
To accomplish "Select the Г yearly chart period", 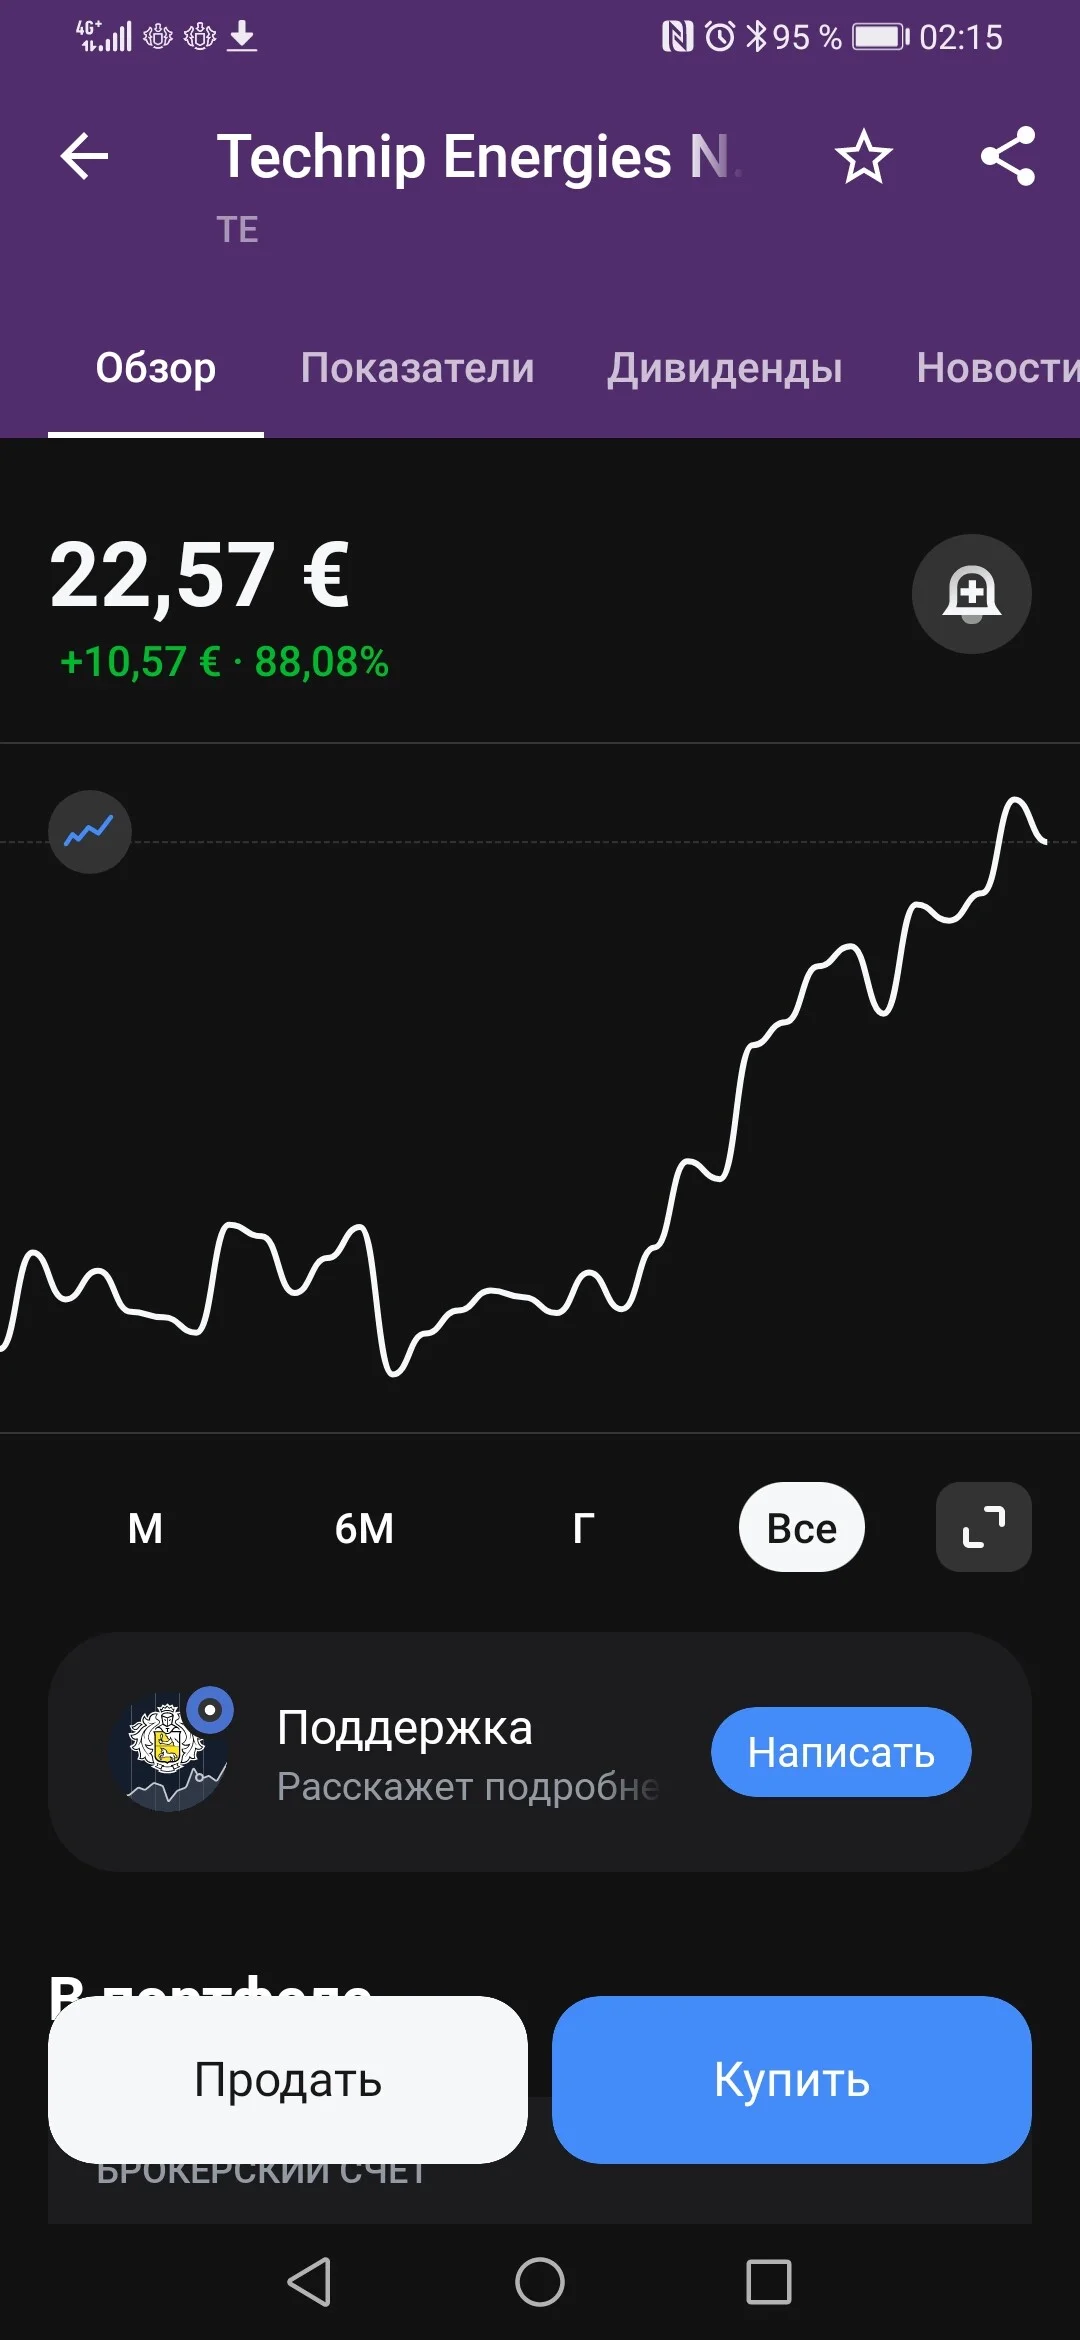I will [583, 1528].
